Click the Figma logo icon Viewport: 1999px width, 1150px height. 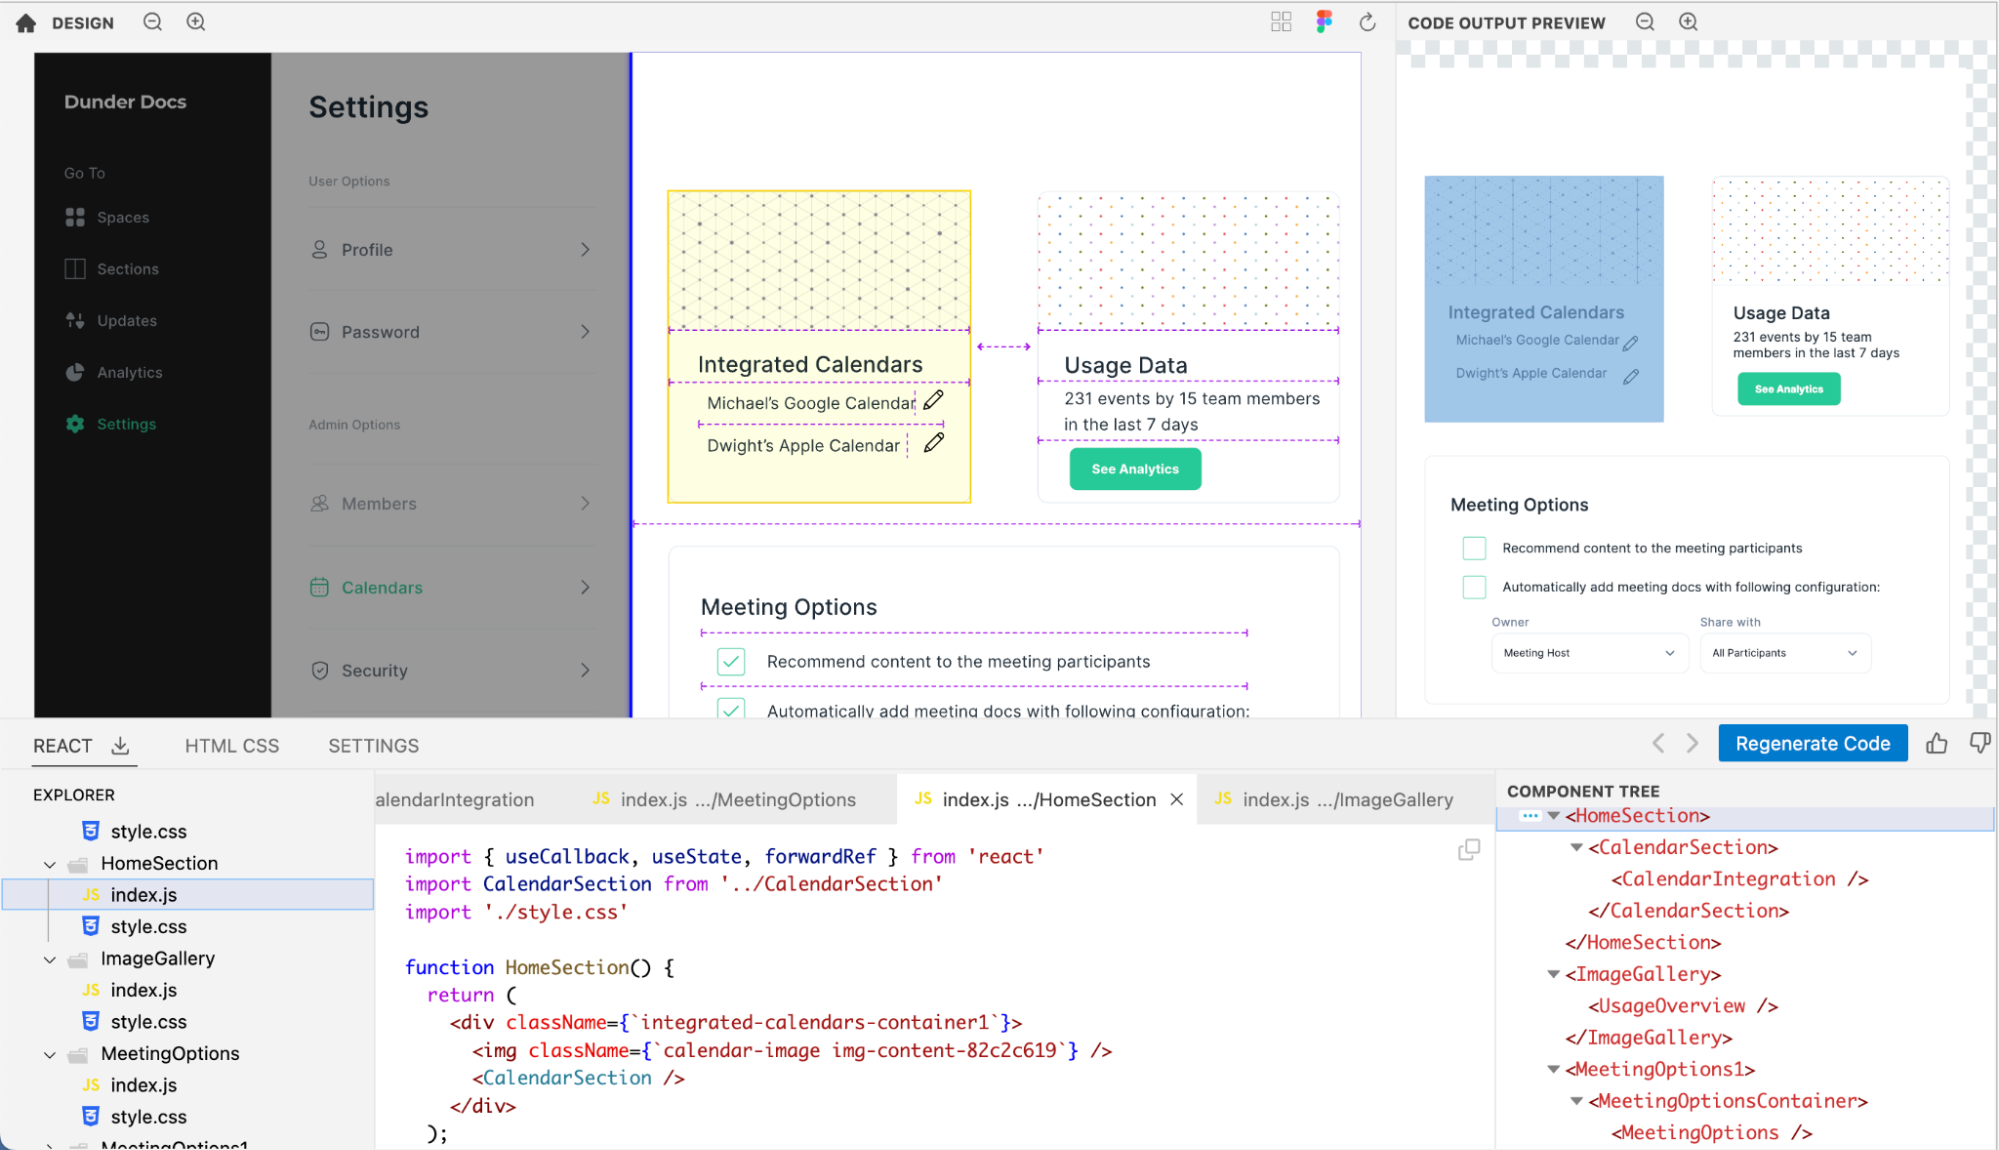[1324, 22]
